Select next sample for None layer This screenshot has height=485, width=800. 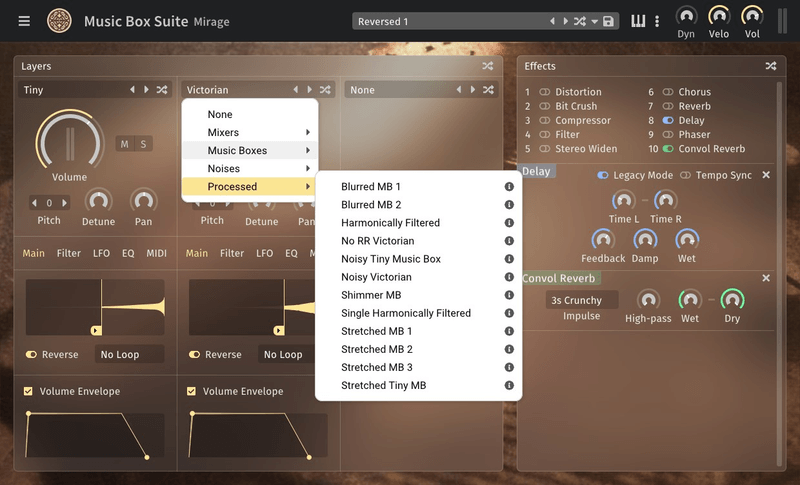pos(473,90)
